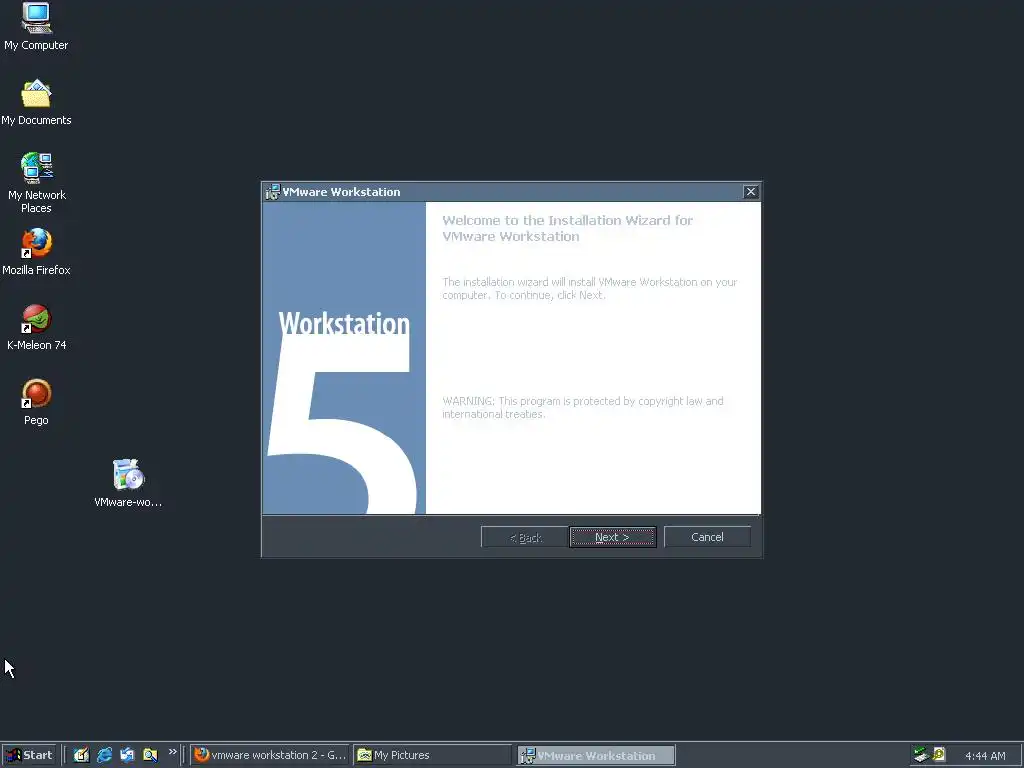The height and width of the screenshot is (768, 1024).
Task: Click the 'The installation wizard will install' text
Action: pyautogui.click(x=589, y=289)
